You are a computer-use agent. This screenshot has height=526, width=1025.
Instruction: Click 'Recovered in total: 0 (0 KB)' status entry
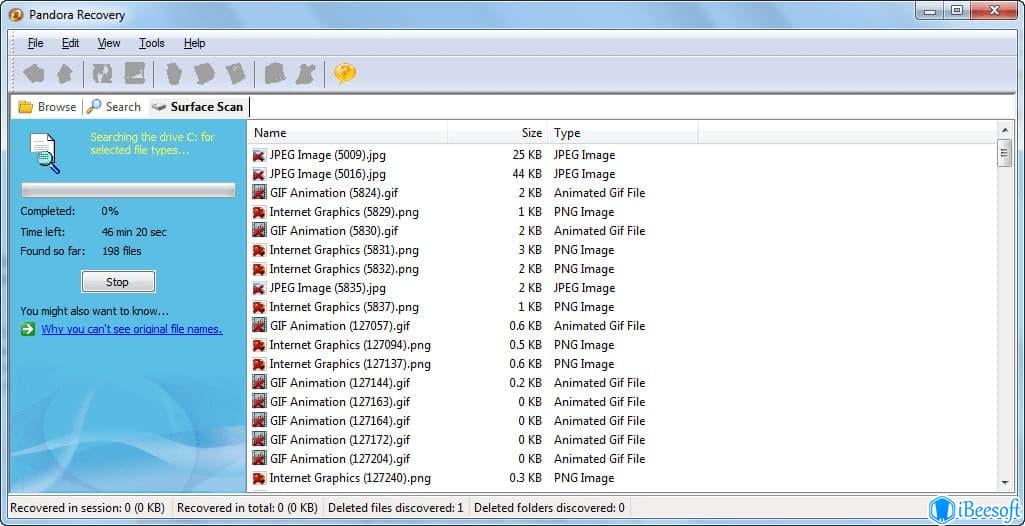click(247, 508)
